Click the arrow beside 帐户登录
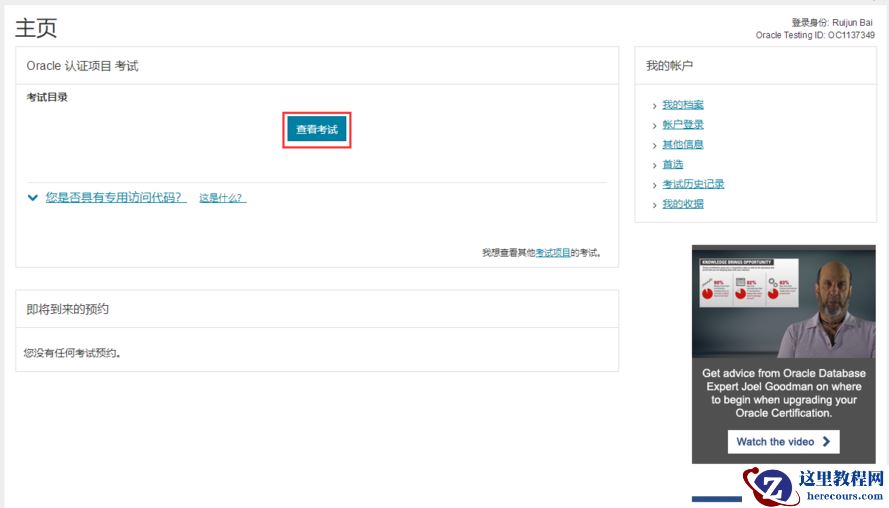Image resolution: width=889 pixels, height=508 pixels. tap(654, 126)
